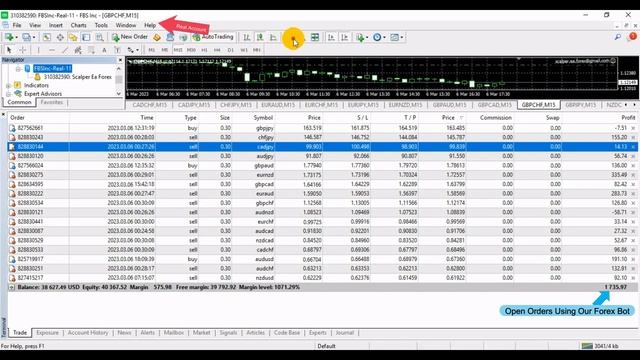
Task: Select the Trendline drawing tool
Action: (65, 50)
